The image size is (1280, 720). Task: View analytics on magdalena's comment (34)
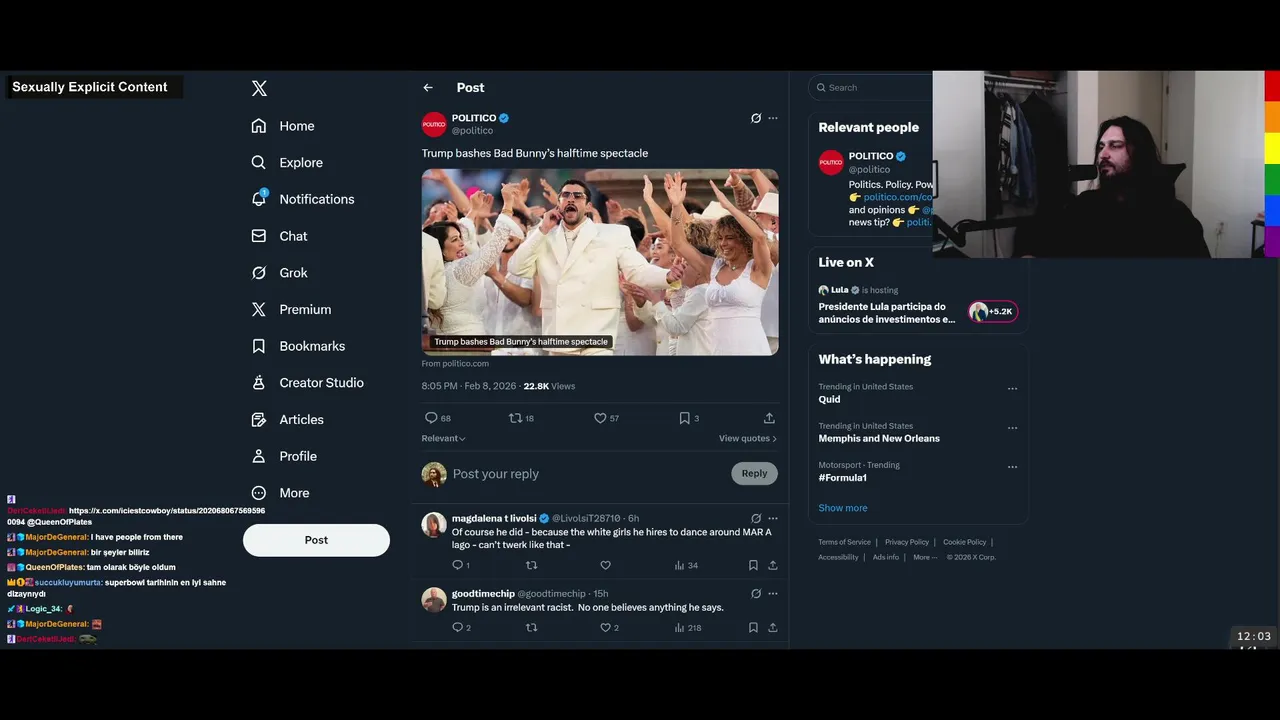(686, 565)
